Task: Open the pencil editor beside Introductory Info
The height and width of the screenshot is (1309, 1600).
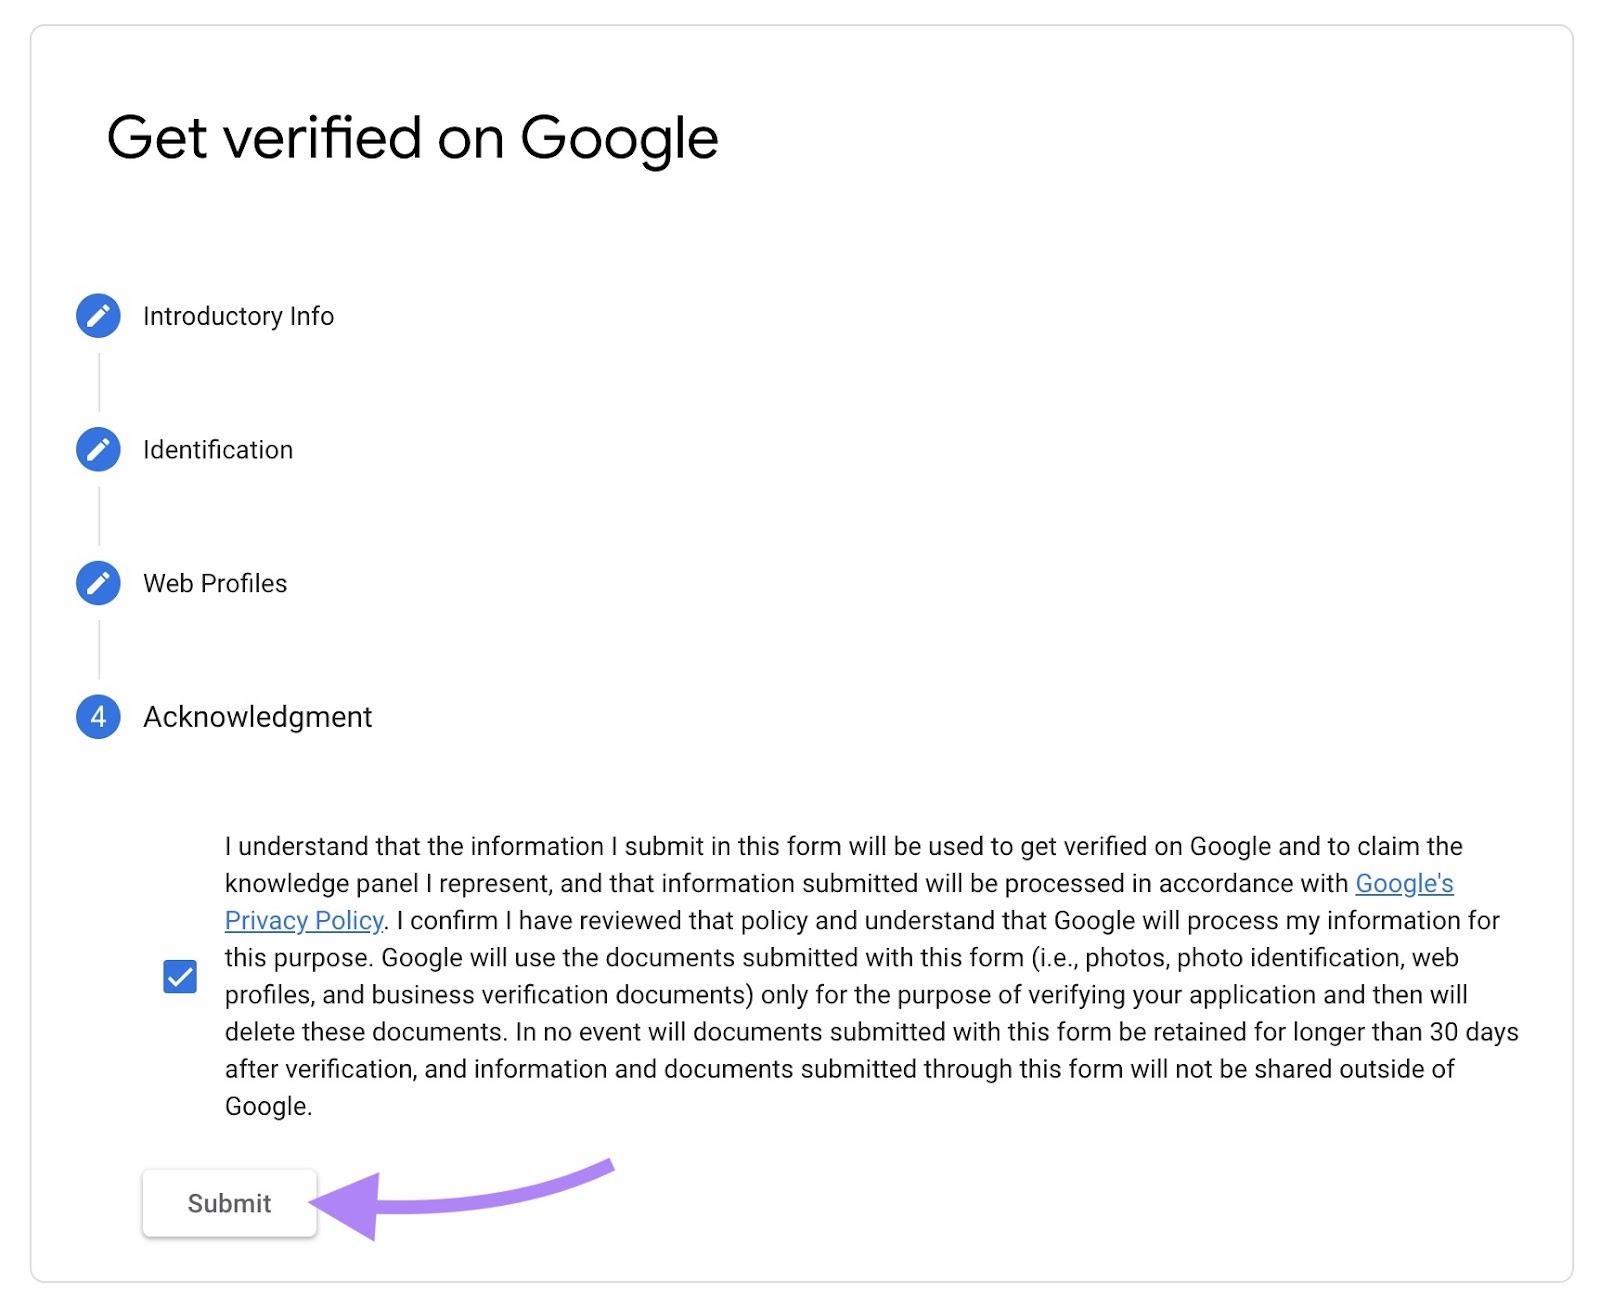Action: point(97,316)
